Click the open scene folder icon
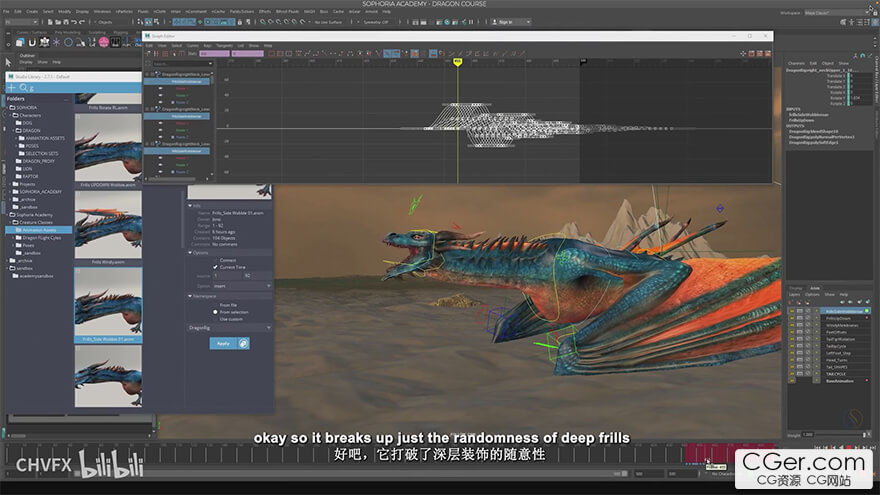The width and height of the screenshot is (880, 495). (58, 22)
